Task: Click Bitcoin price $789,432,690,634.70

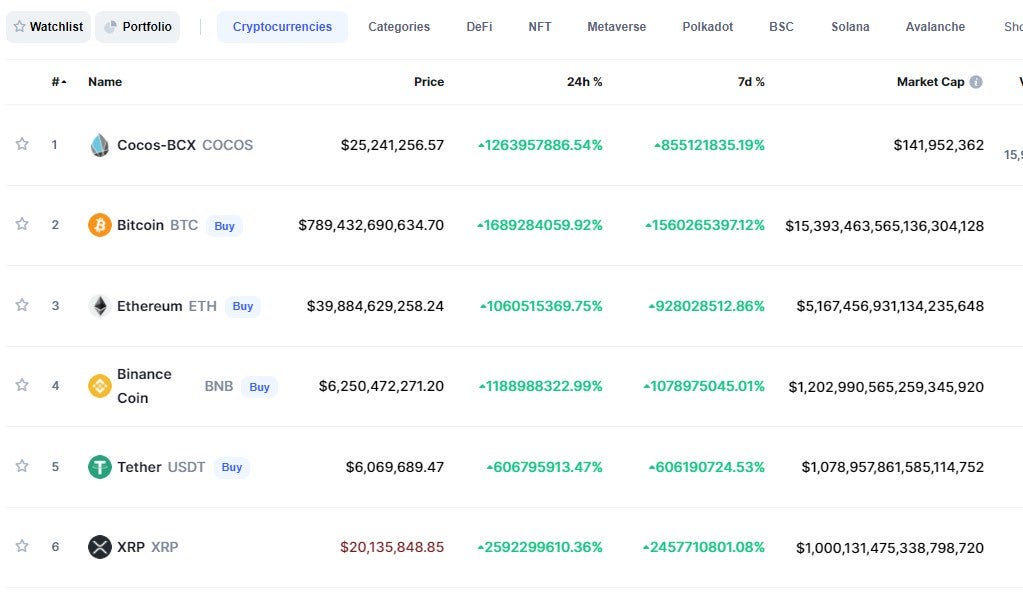Action: click(x=371, y=225)
